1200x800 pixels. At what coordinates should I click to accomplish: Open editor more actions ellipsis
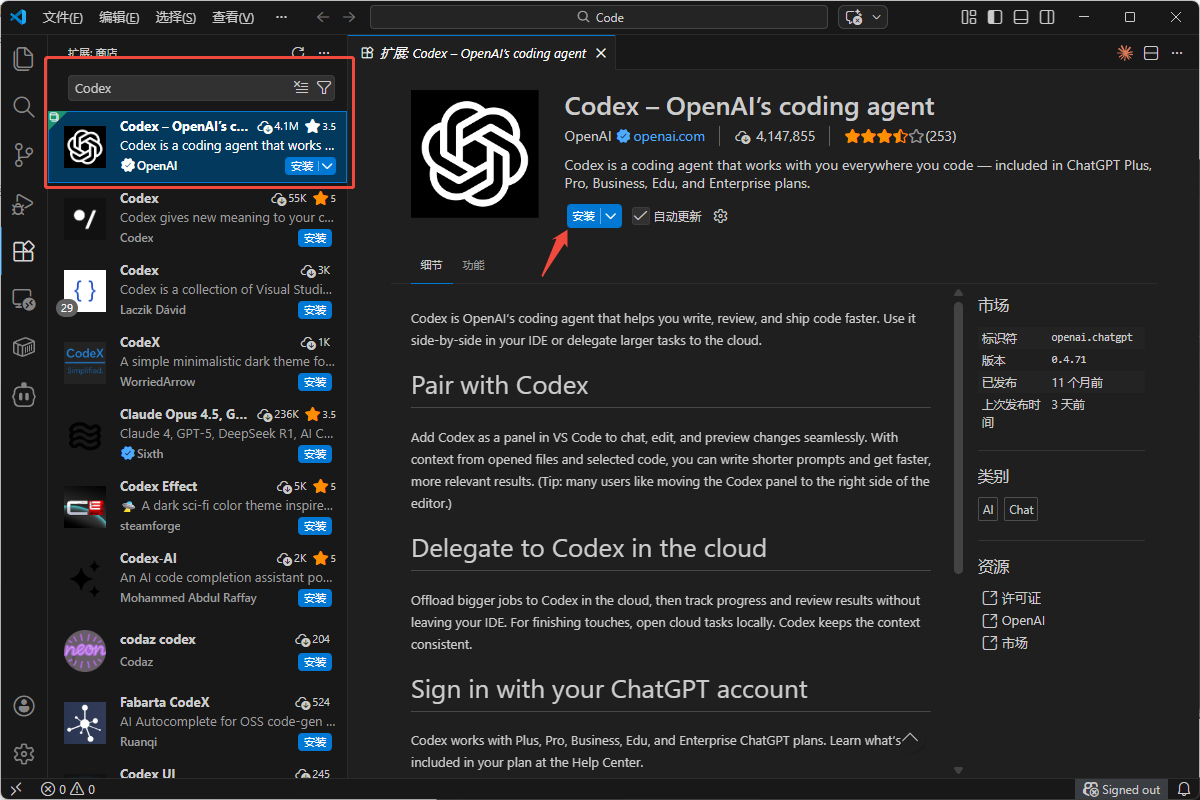[x=1177, y=53]
